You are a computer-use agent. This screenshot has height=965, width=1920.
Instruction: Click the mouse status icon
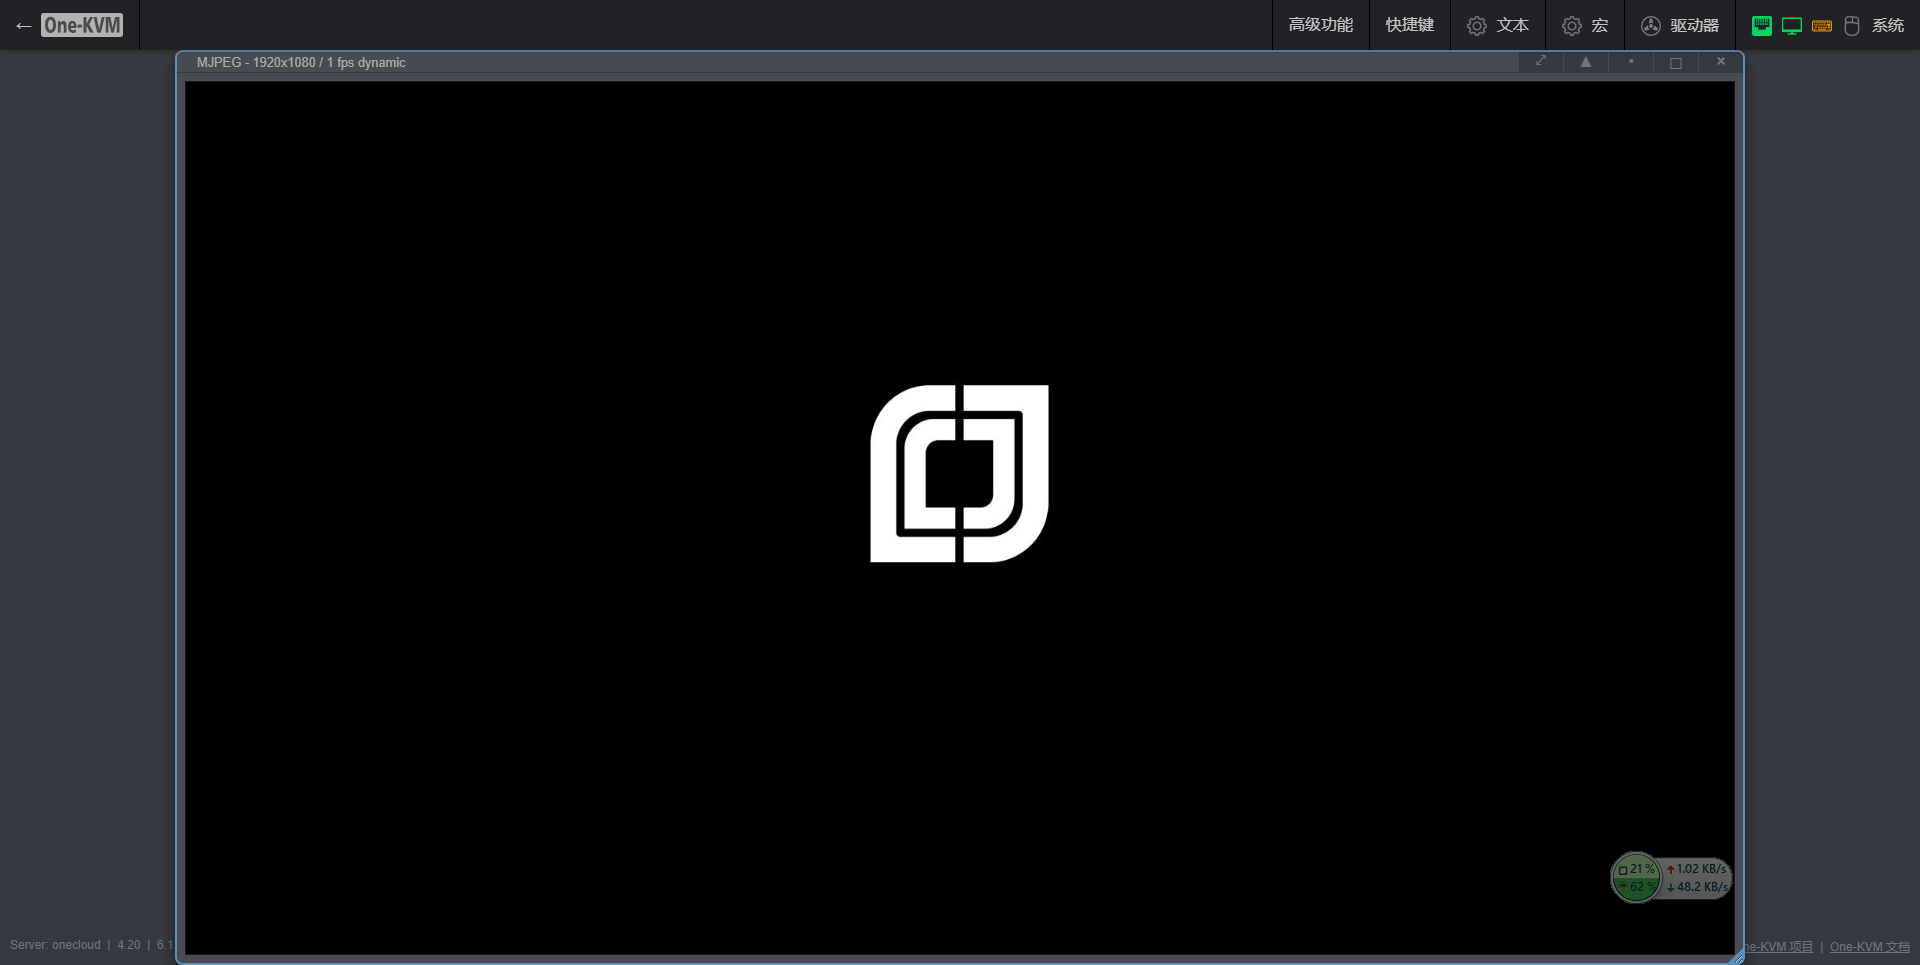pos(1851,26)
